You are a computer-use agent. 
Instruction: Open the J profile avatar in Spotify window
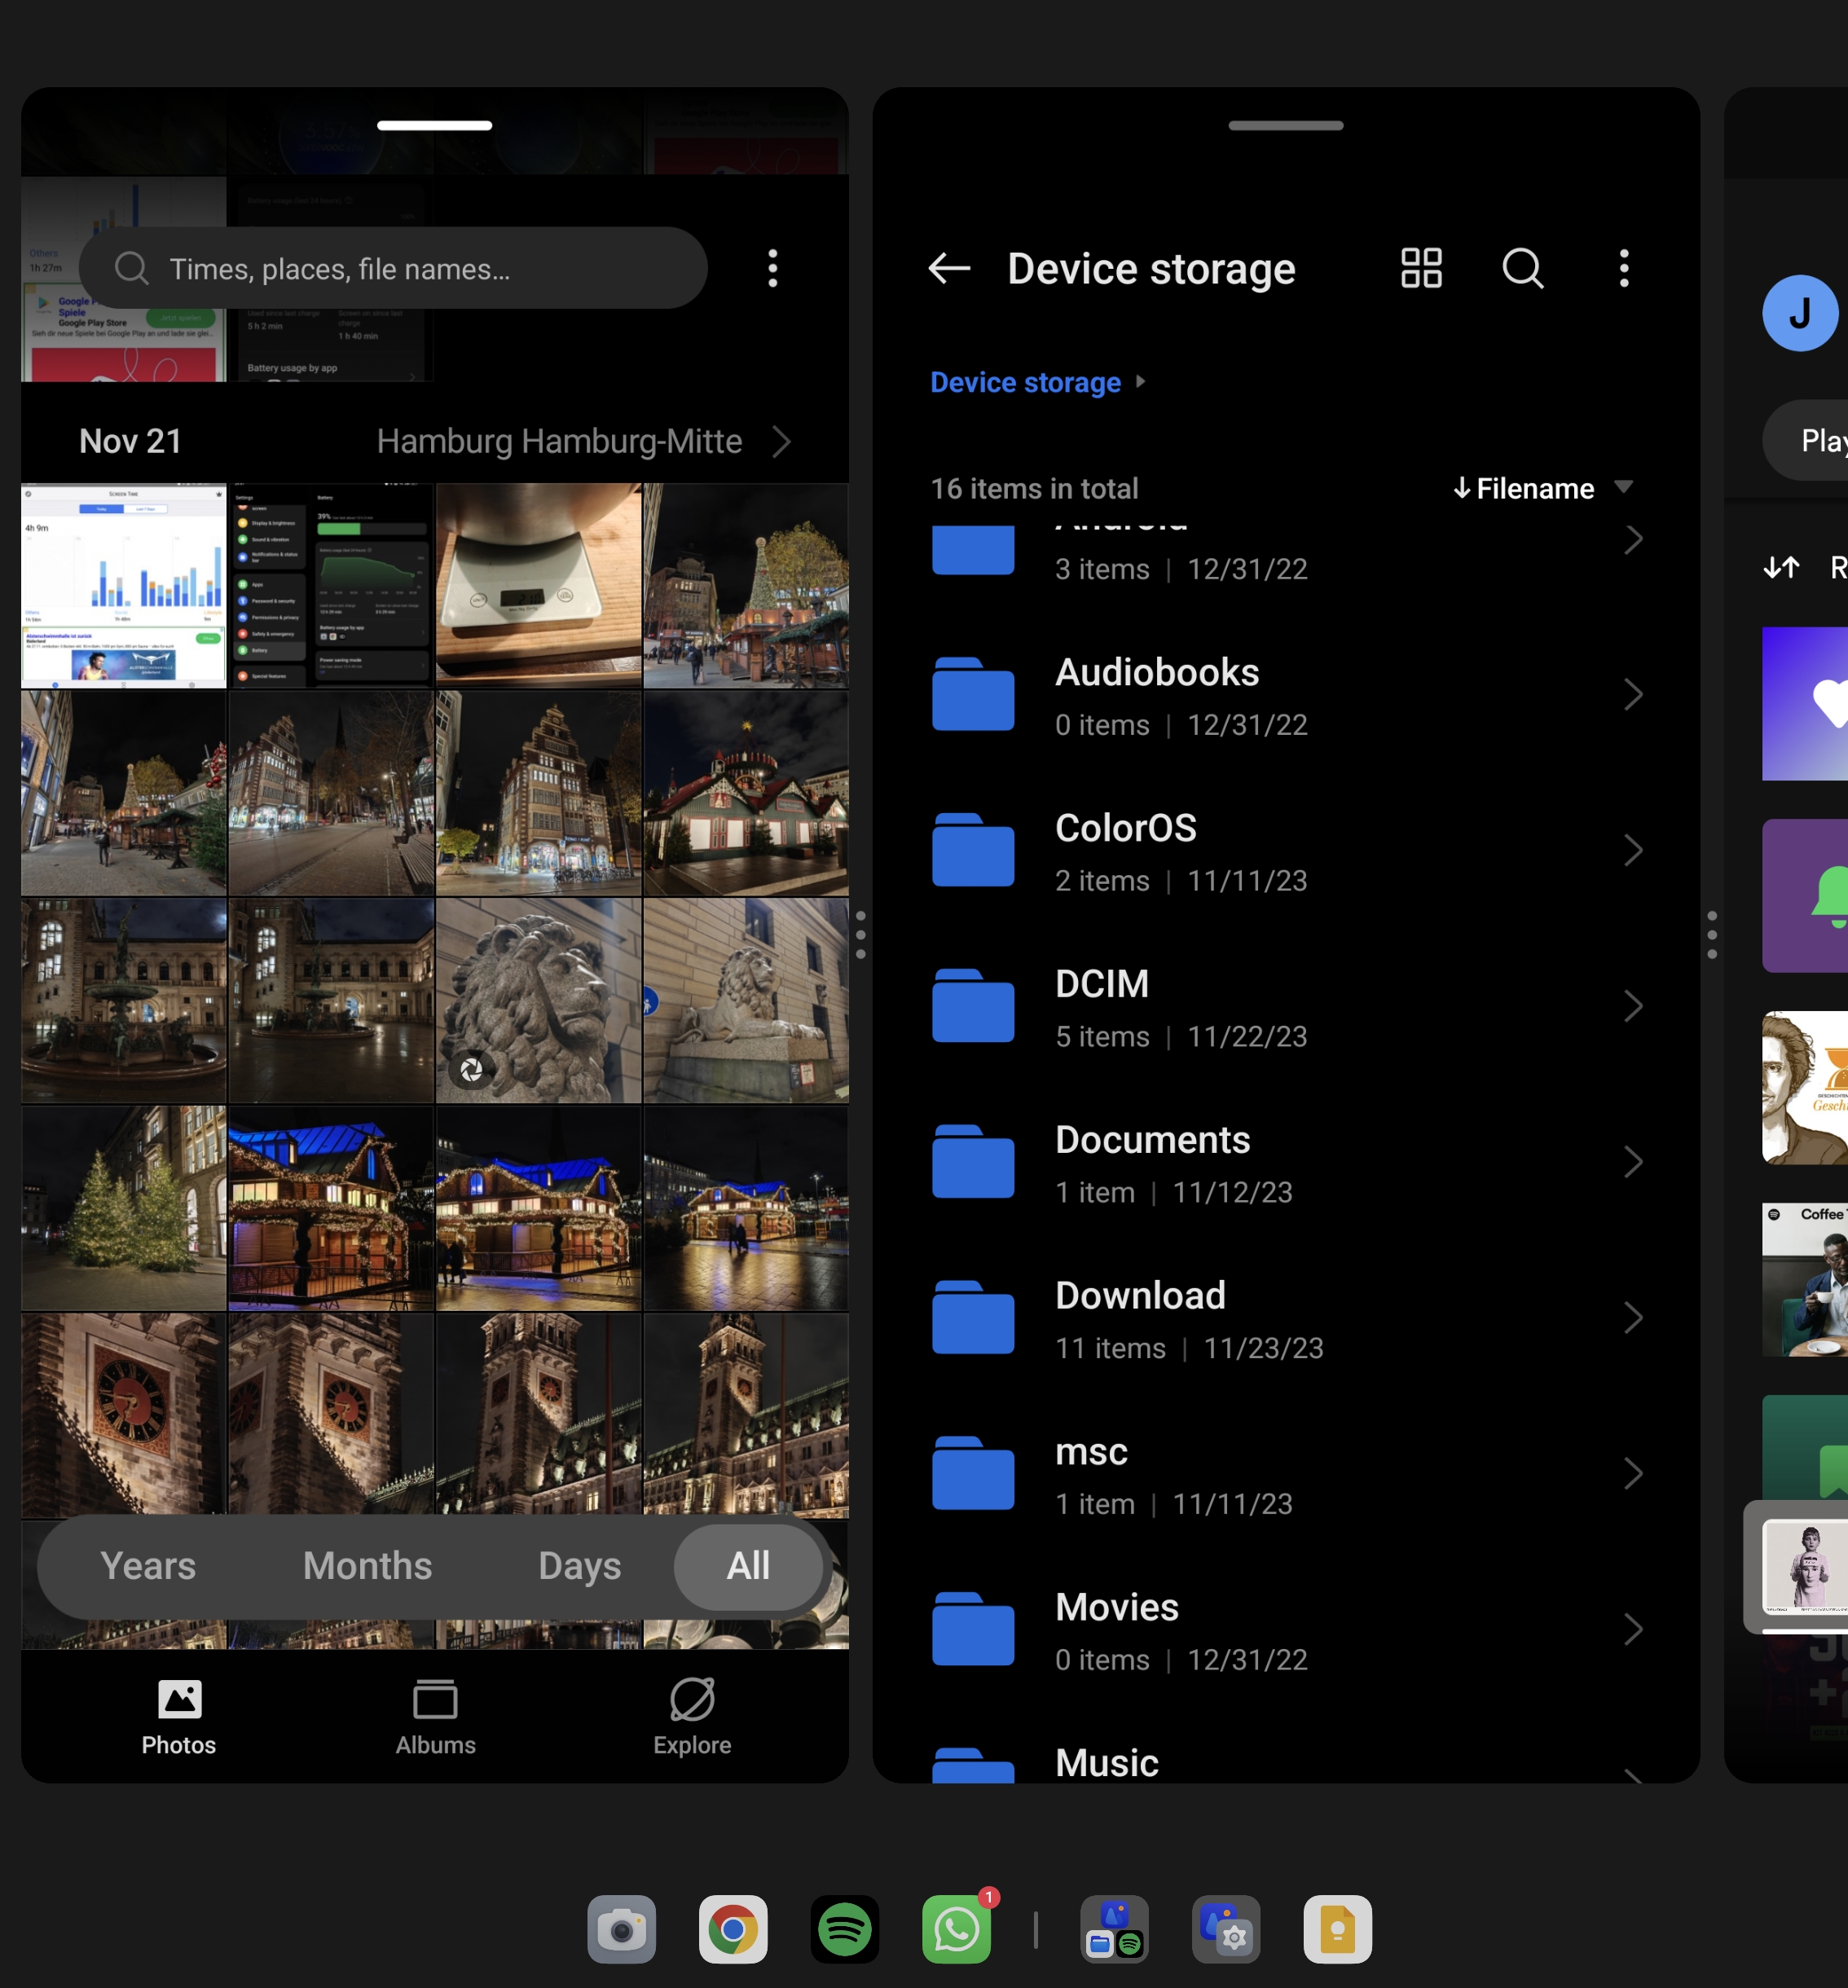tap(1800, 313)
